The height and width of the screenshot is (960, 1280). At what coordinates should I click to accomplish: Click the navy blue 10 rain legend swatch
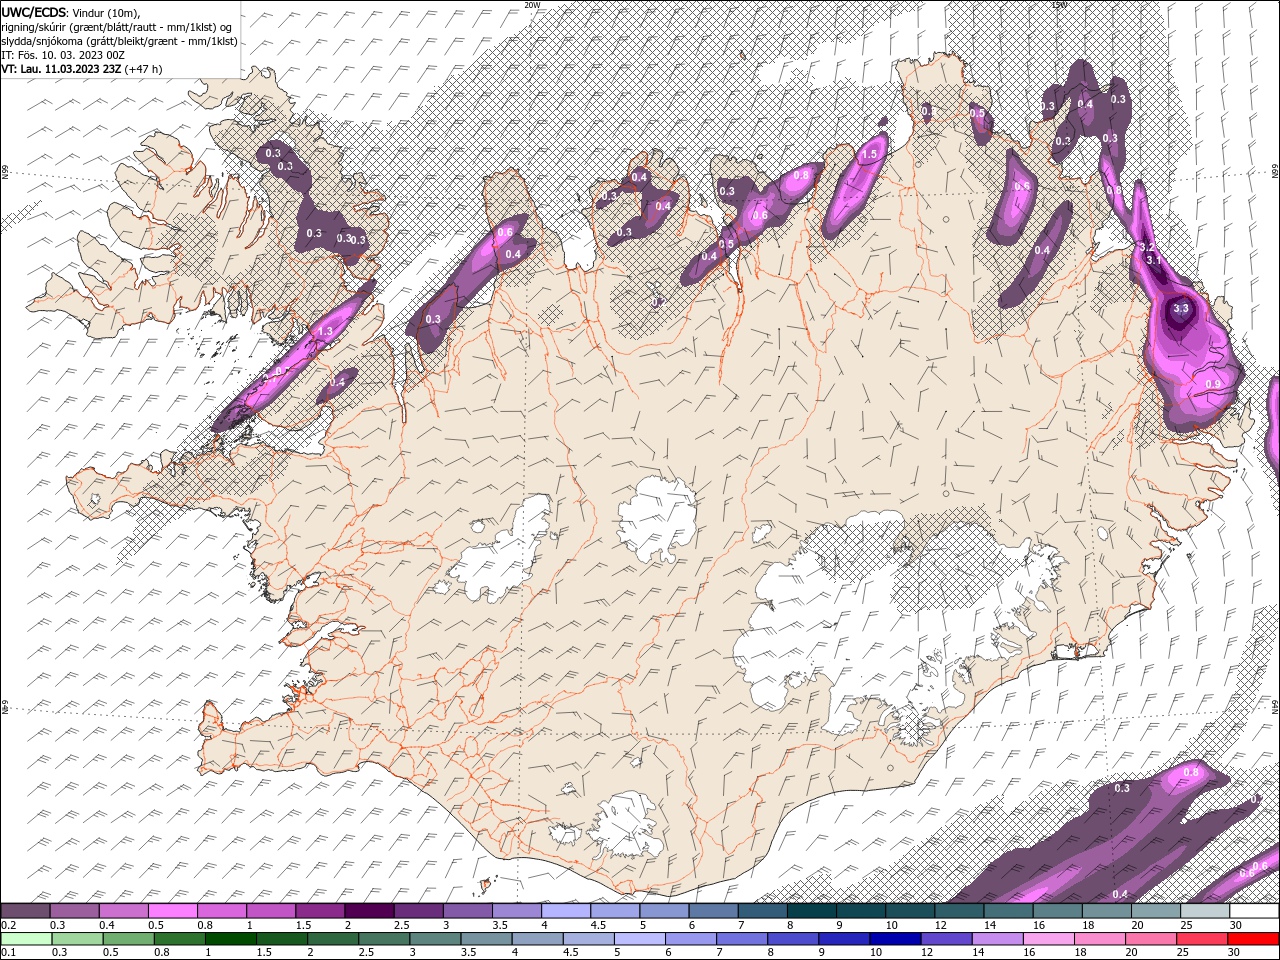point(895,939)
